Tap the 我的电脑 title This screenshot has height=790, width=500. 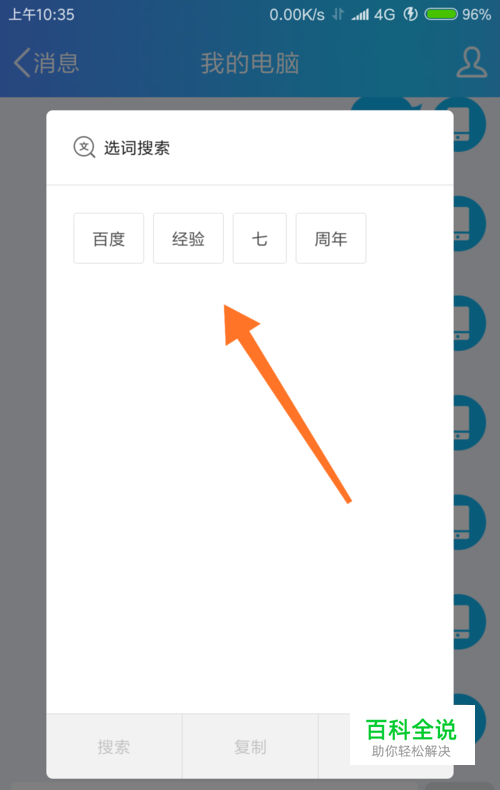250,63
